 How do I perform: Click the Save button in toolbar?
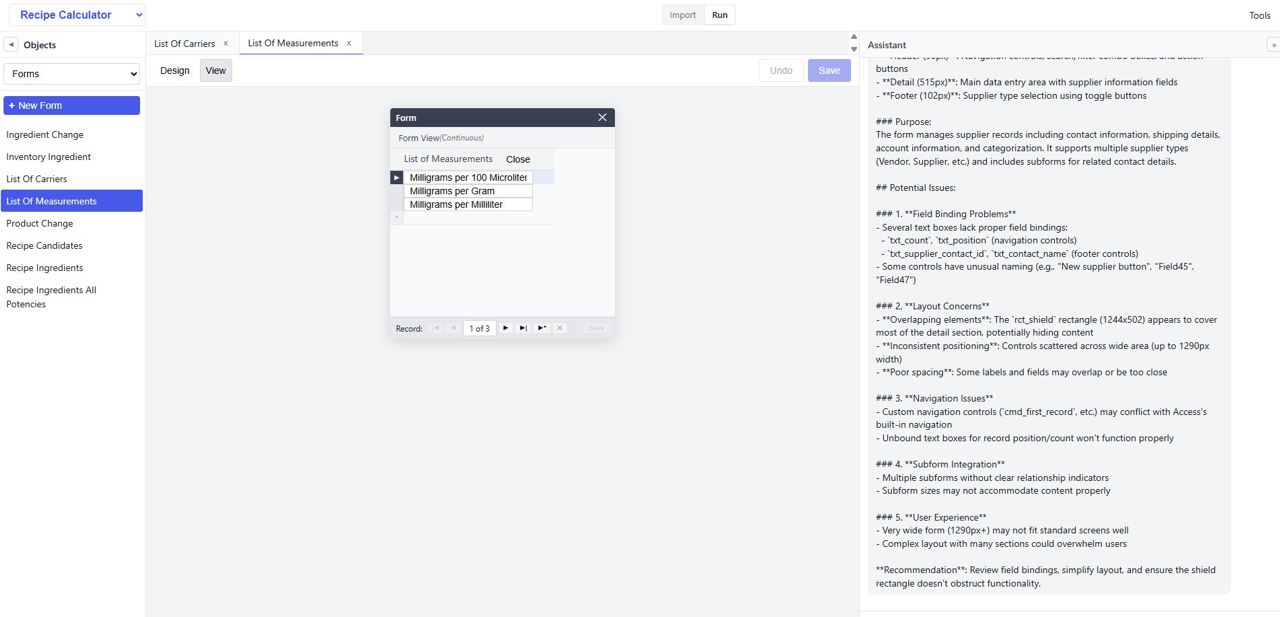(x=829, y=70)
